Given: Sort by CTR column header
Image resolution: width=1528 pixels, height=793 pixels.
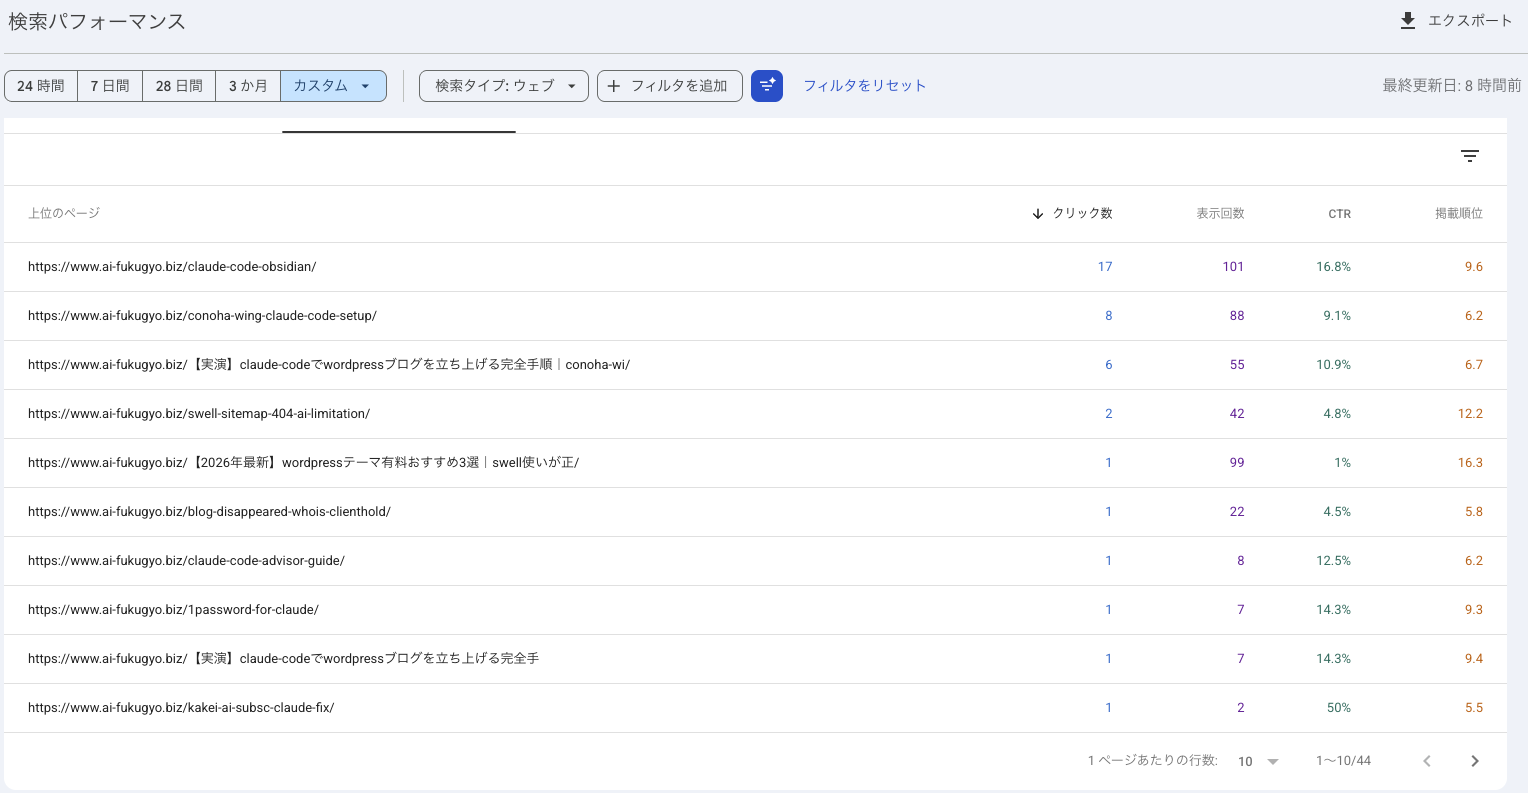Looking at the screenshot, I should [x=1339, y=214].
